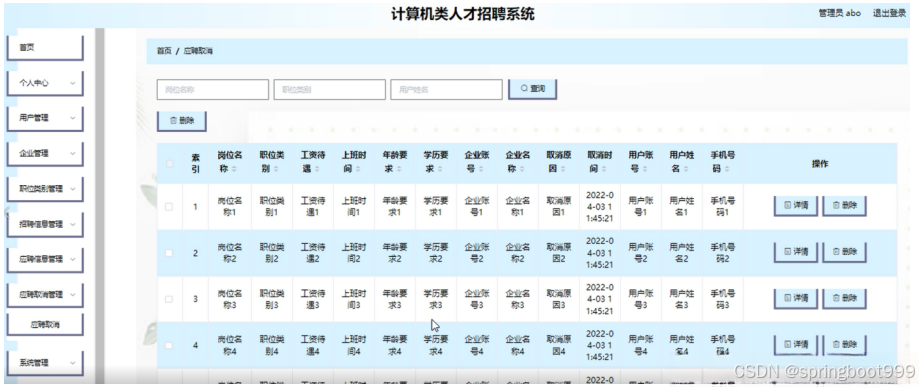Open 详情 for row 4
The height and width of the screenshot is (387, 919).
coord(796,345)
